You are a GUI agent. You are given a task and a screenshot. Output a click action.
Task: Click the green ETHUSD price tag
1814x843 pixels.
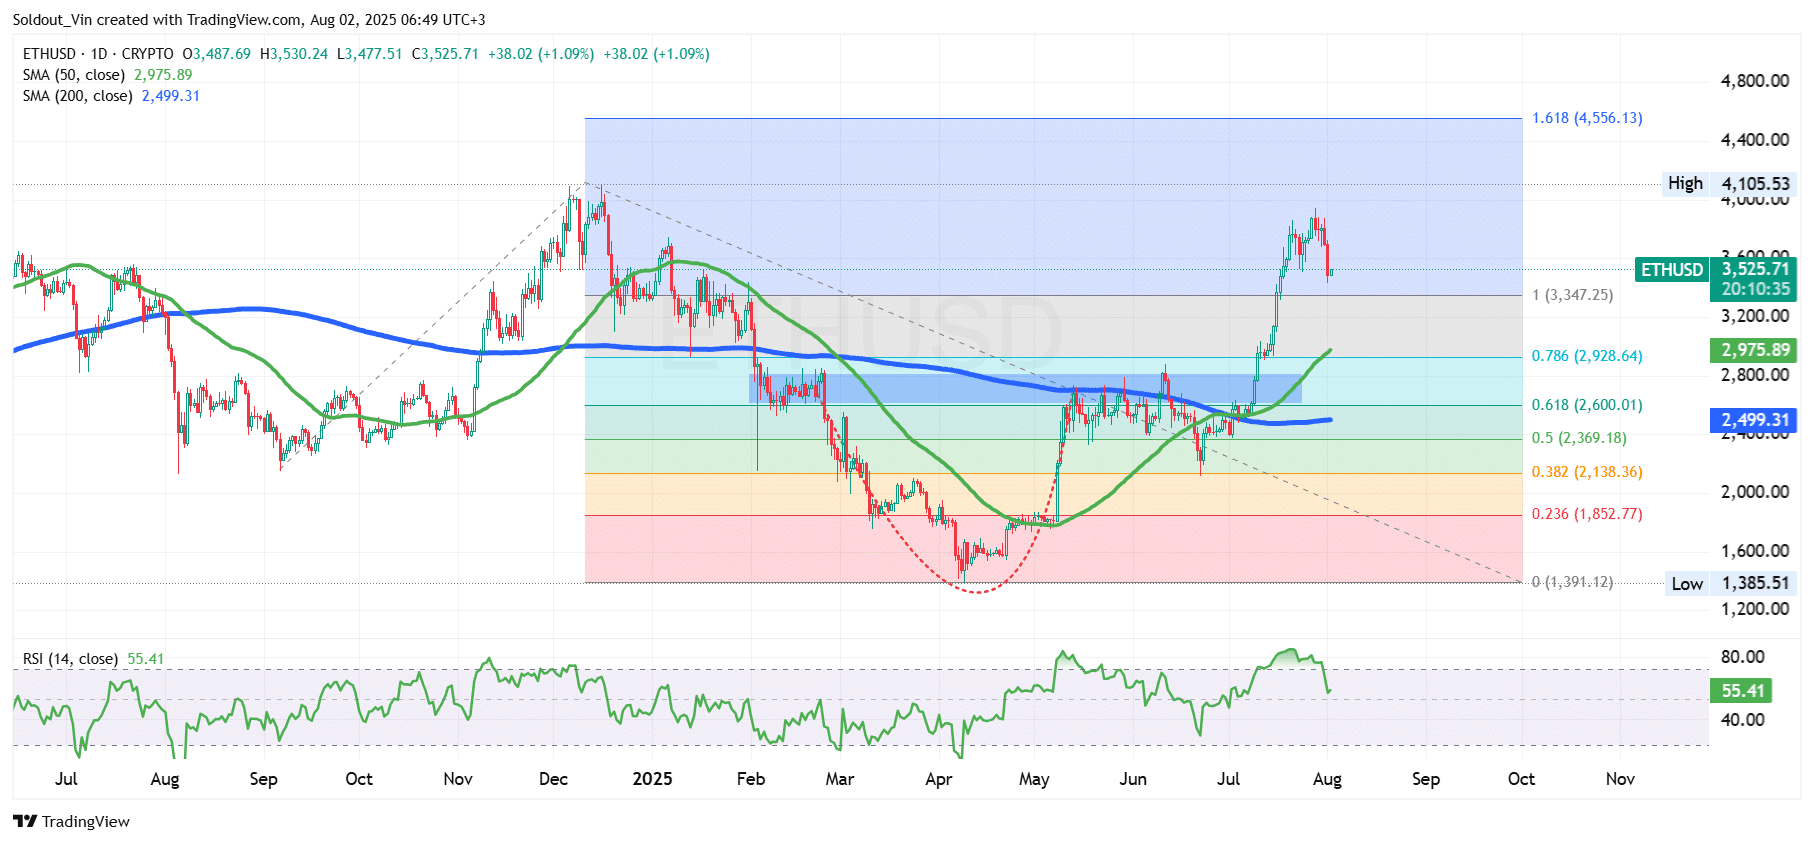tap(1671, 270)
